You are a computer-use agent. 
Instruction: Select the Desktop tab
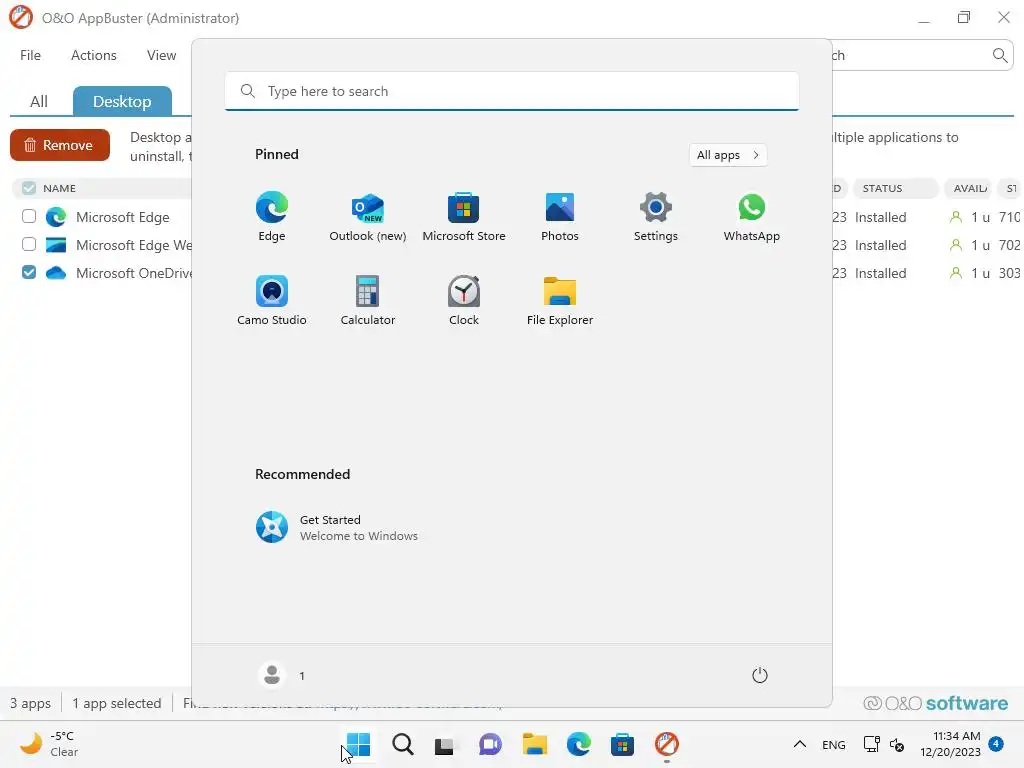122,101
